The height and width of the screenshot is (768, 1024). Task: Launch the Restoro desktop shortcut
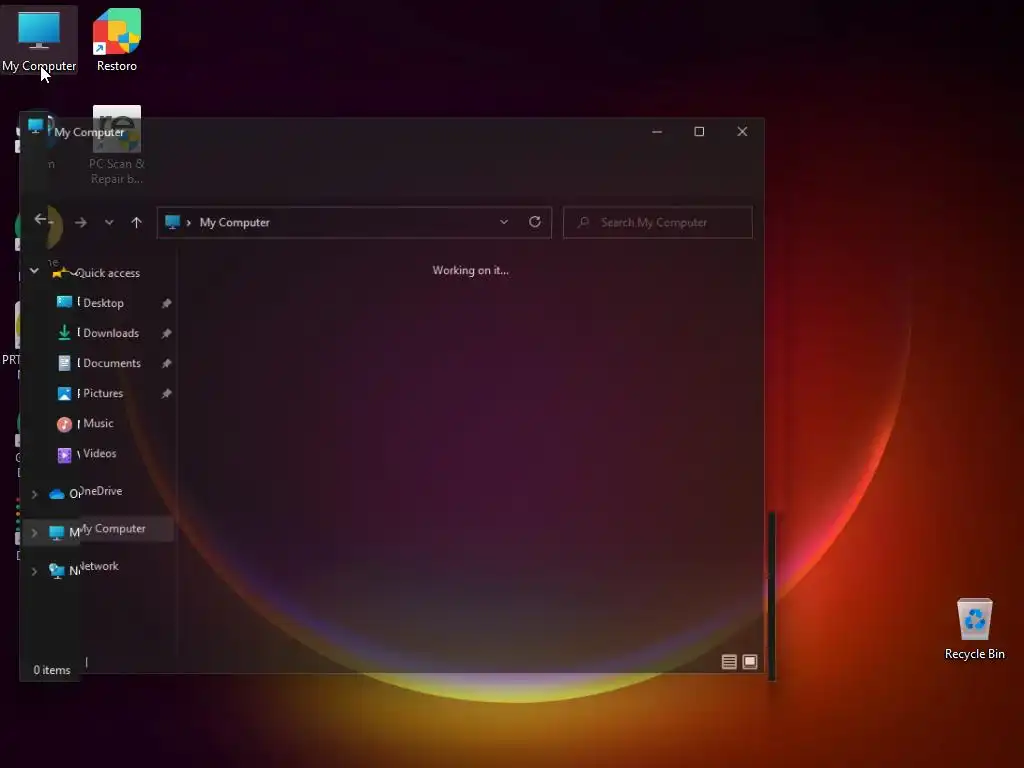[x=116, y=40]
